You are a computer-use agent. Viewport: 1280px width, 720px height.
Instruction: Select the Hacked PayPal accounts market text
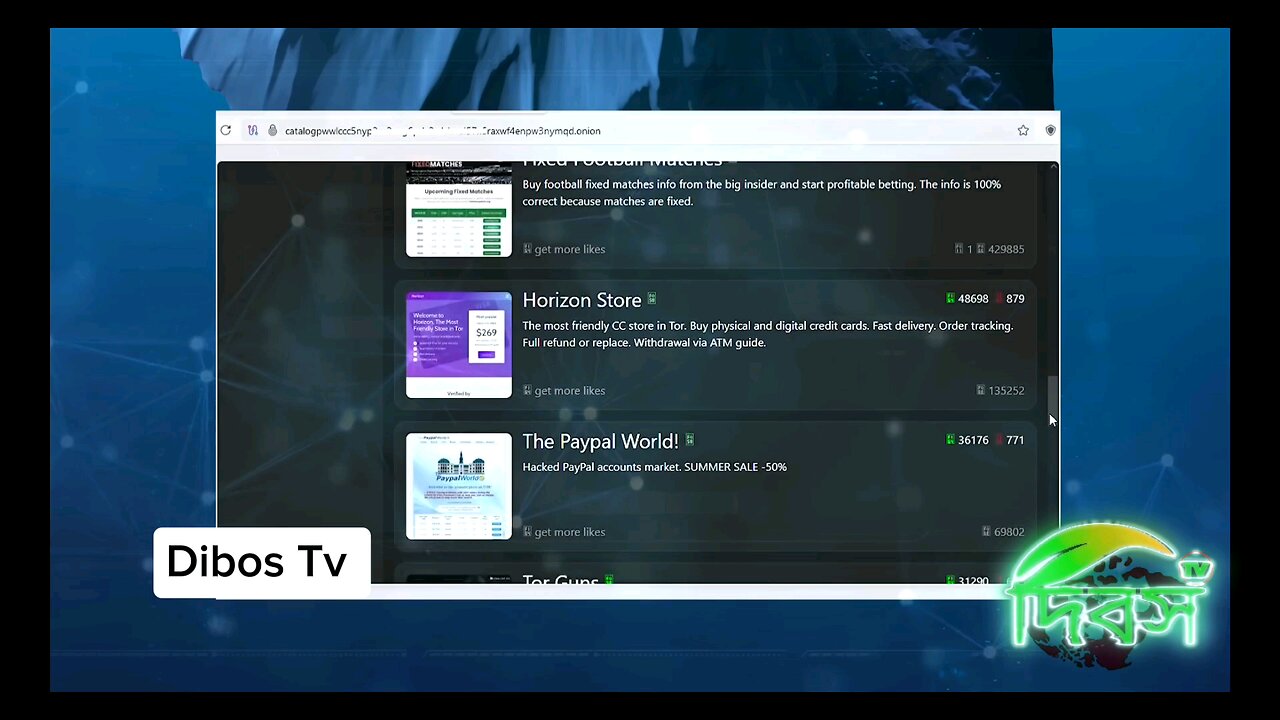coord(654,467)
